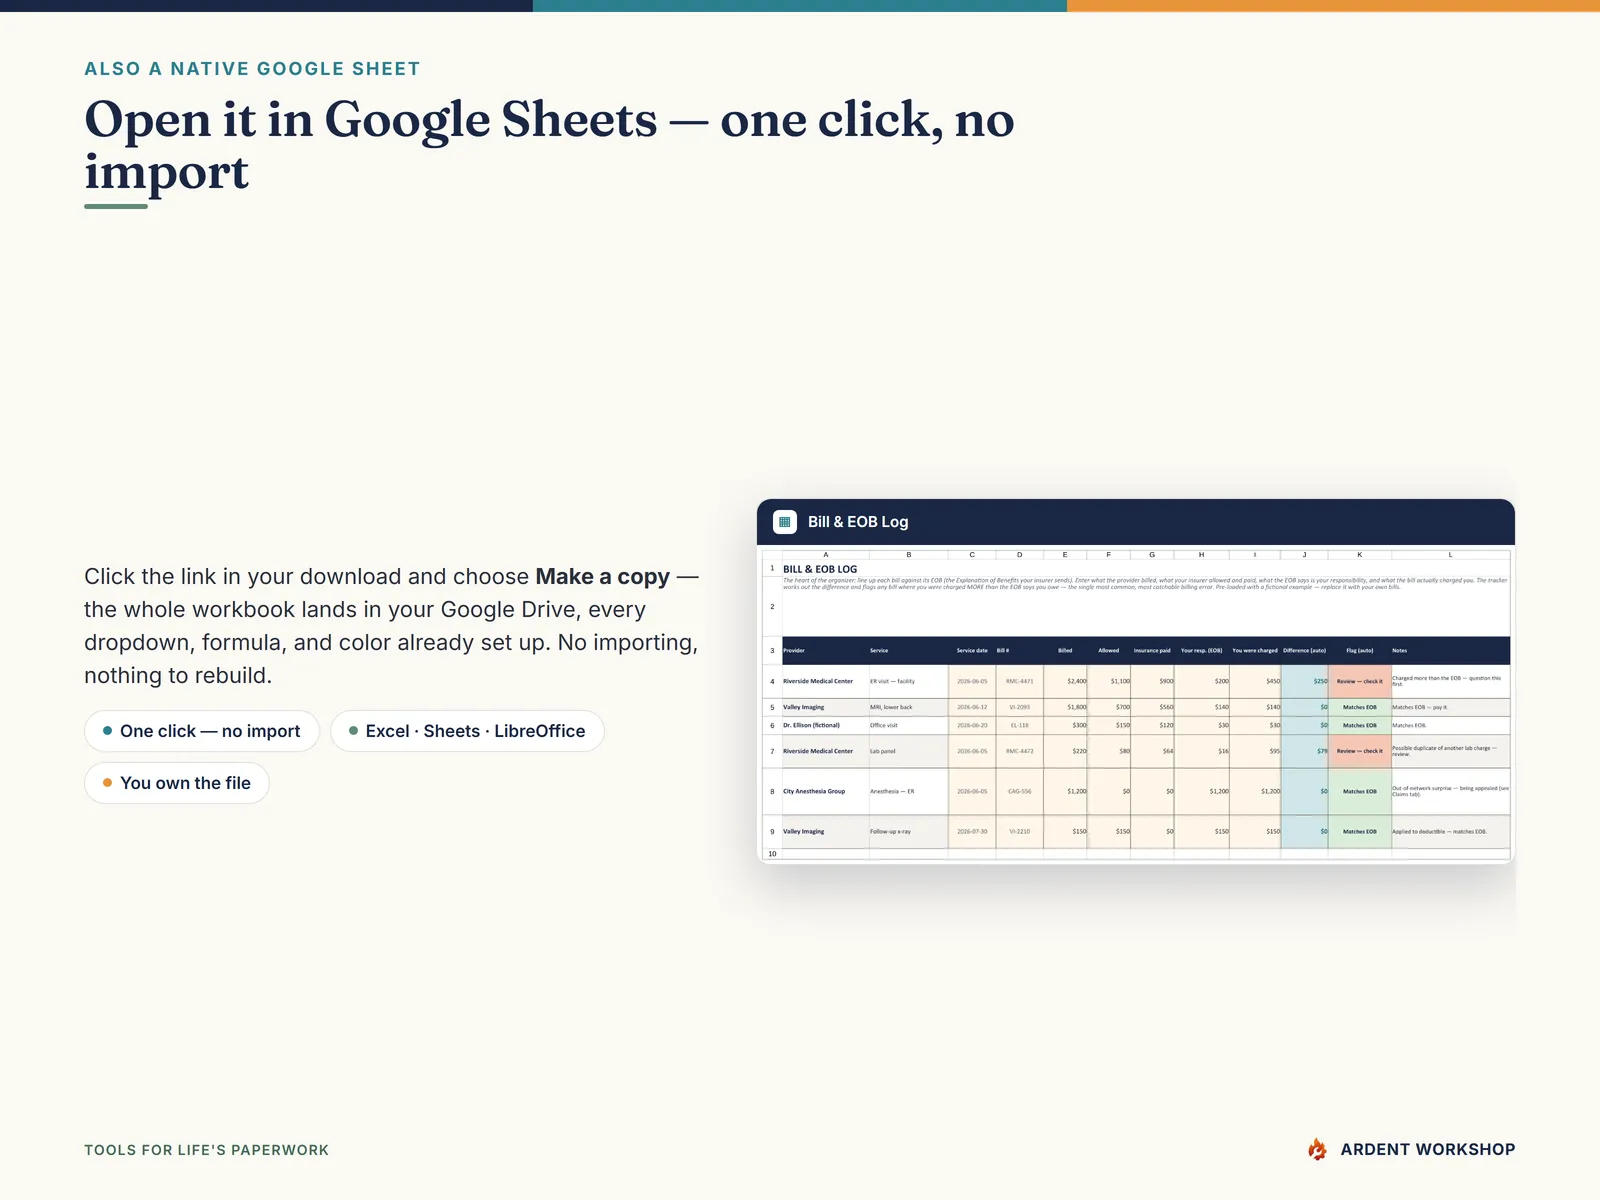Click the spreadsheet icon beside Bill & EOB Log
Image resolution: width=1600 pixels, height=1200 pixels.
pos(785,522)
